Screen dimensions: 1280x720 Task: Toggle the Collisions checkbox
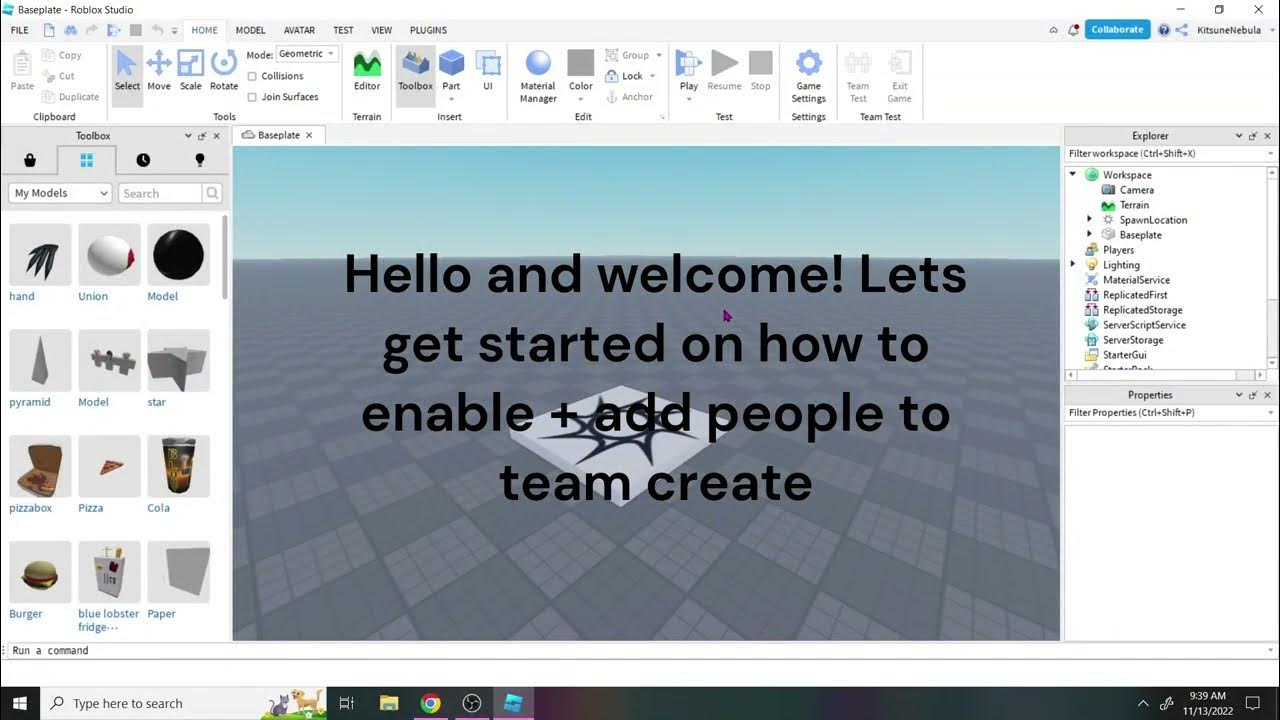click(252, 76)
